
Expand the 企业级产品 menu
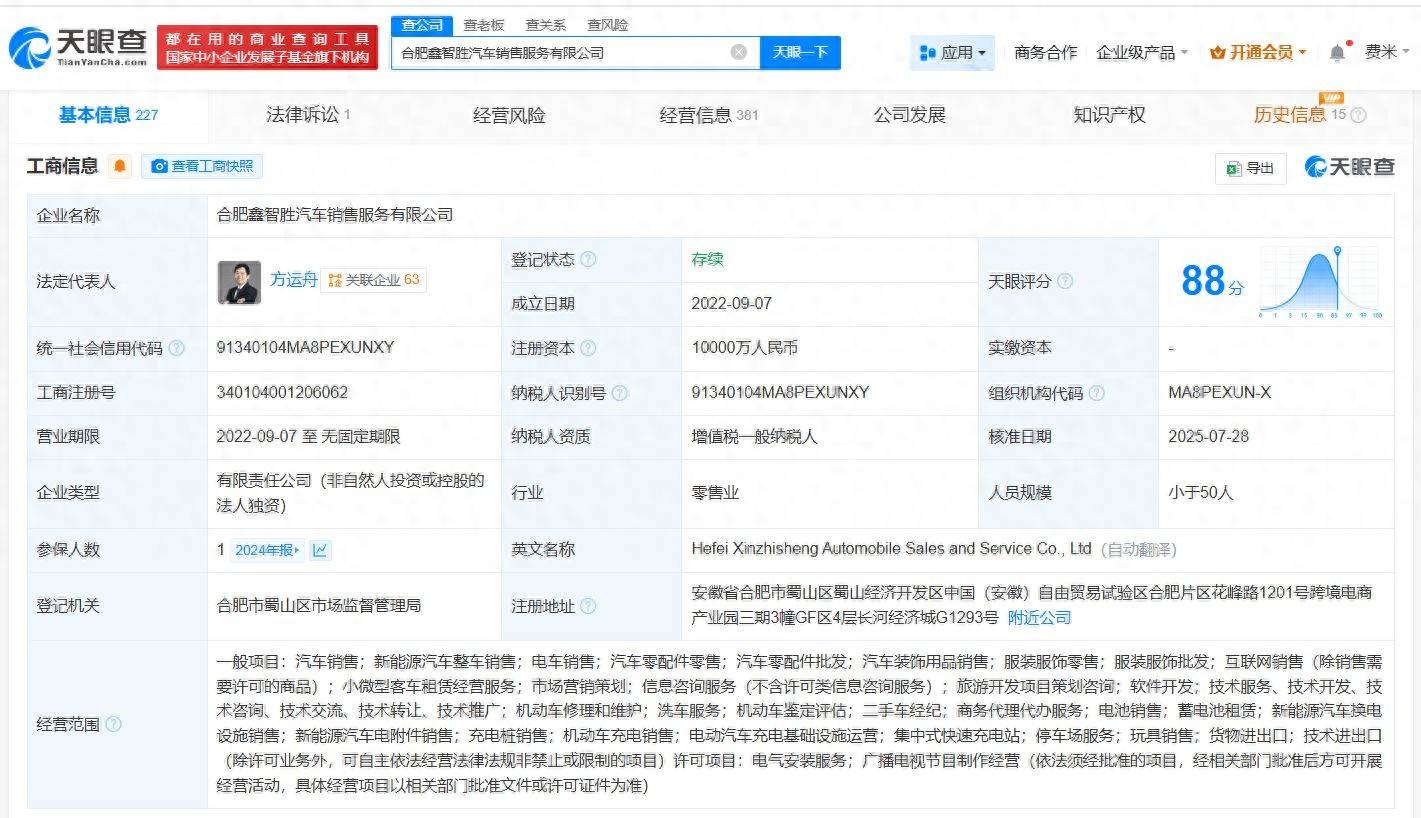point(1142,53)
